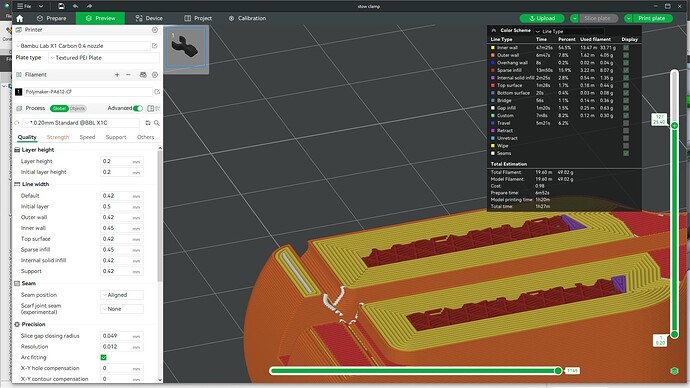The height and width of the screenshot is (388, 690).
Task: Toggle Seams display checkbox
Action: (626, 153)
